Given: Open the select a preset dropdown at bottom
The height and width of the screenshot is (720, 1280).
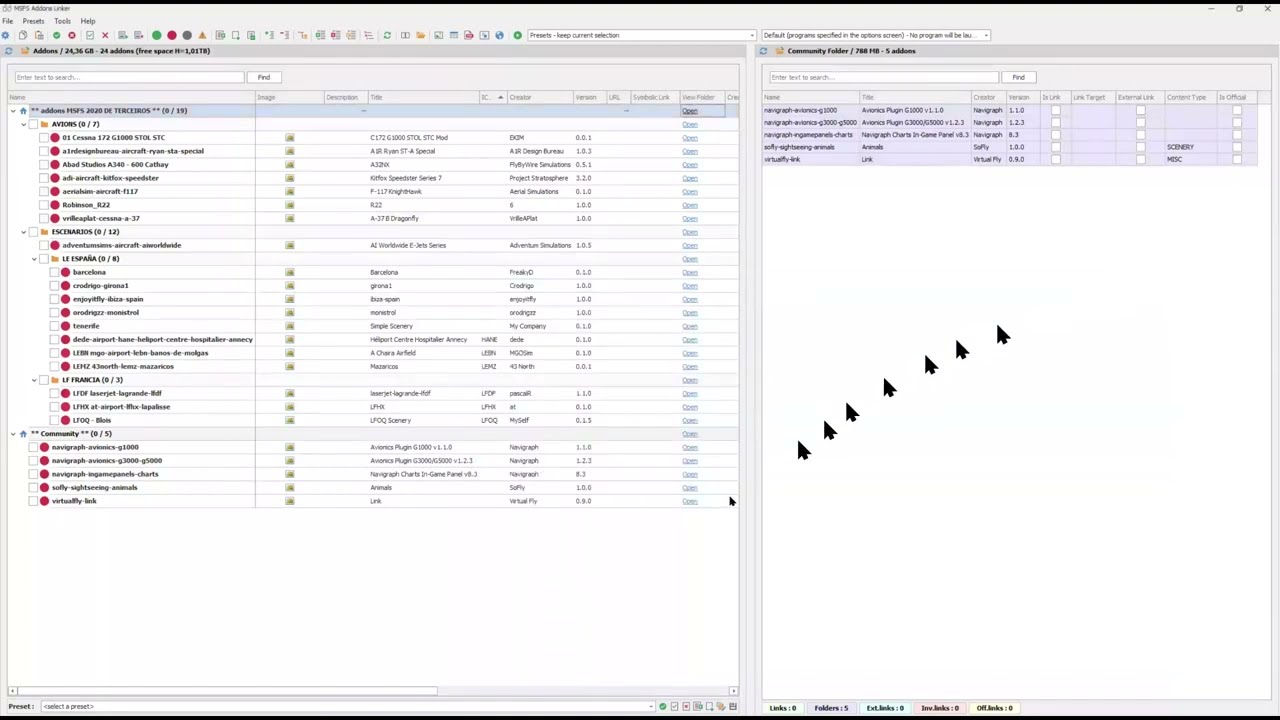Looking at the screenshot, I should point(348,707).
